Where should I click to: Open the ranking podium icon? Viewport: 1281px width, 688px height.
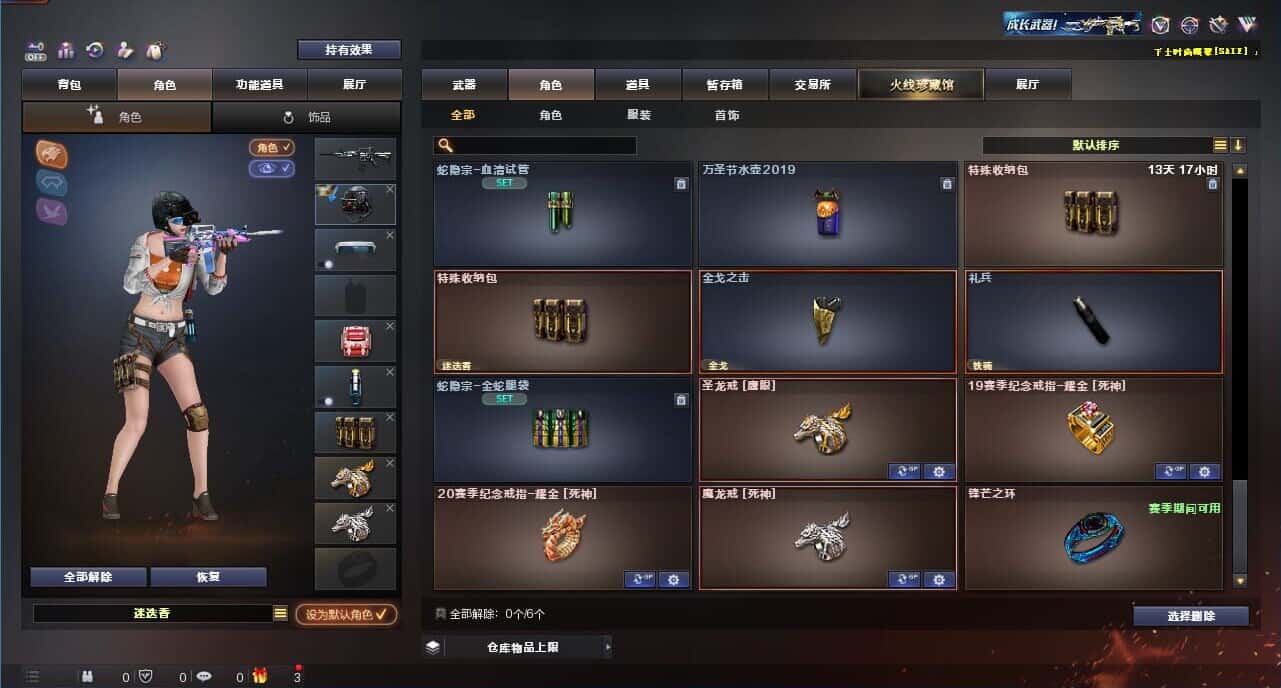point(67,50)
